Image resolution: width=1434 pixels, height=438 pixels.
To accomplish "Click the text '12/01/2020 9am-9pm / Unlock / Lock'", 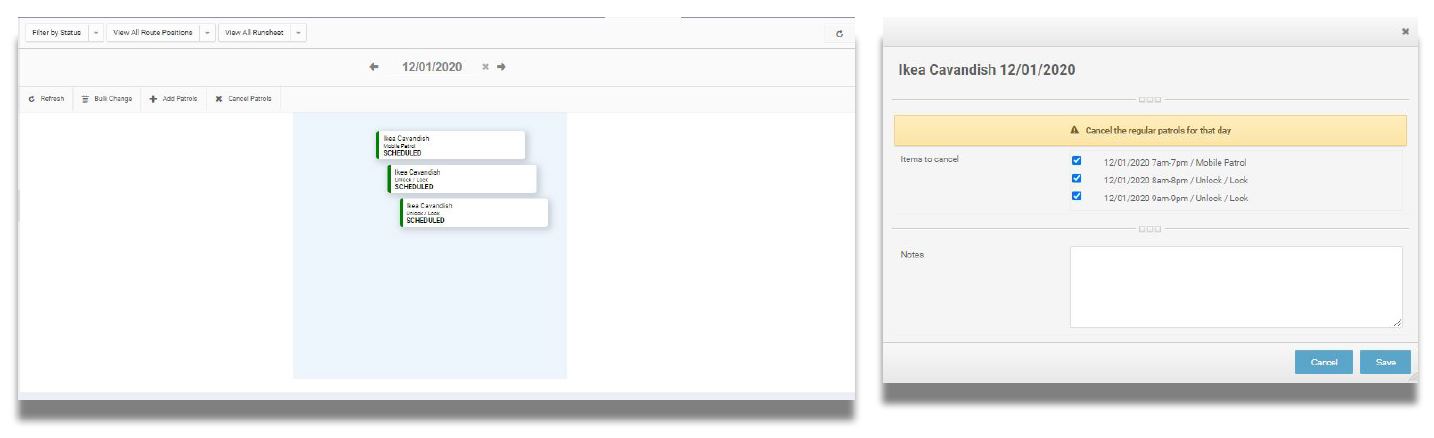I will (x=1176, y=198).
